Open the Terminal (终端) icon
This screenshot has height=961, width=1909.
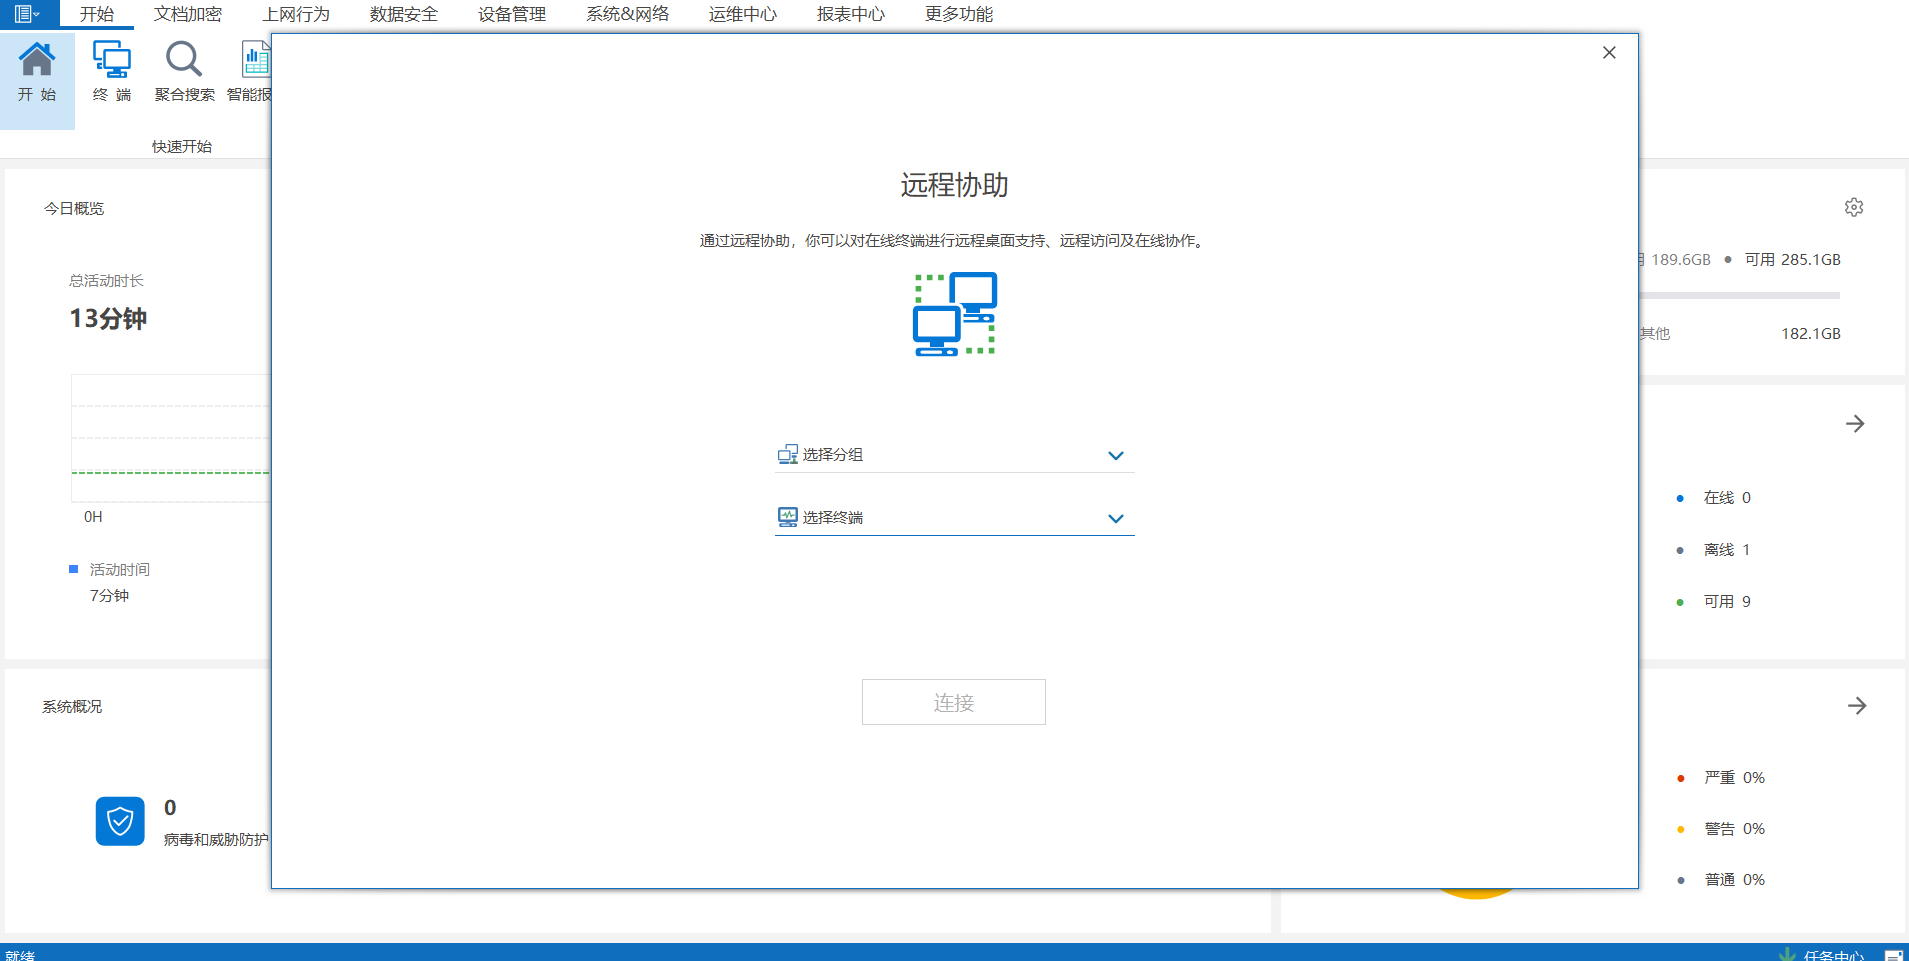point(111,62)
